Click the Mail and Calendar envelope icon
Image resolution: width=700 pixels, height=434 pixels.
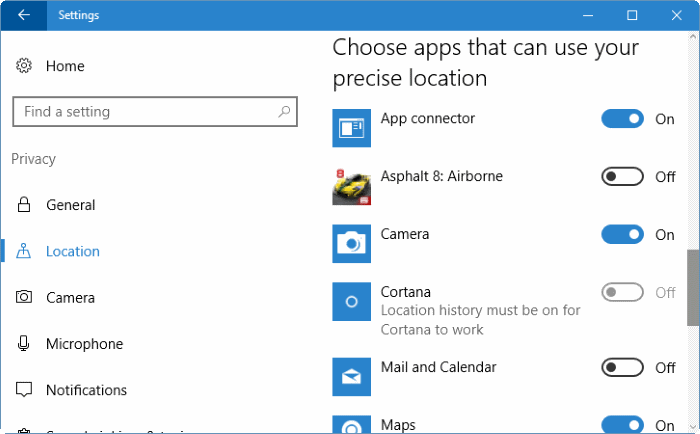(x=351, y=377)
